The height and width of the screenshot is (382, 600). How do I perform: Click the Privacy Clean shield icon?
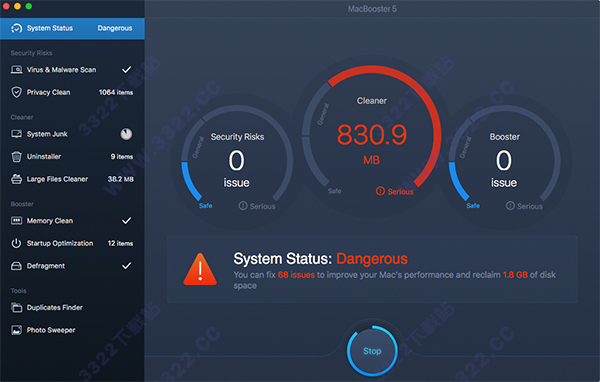tap(16, 92)
